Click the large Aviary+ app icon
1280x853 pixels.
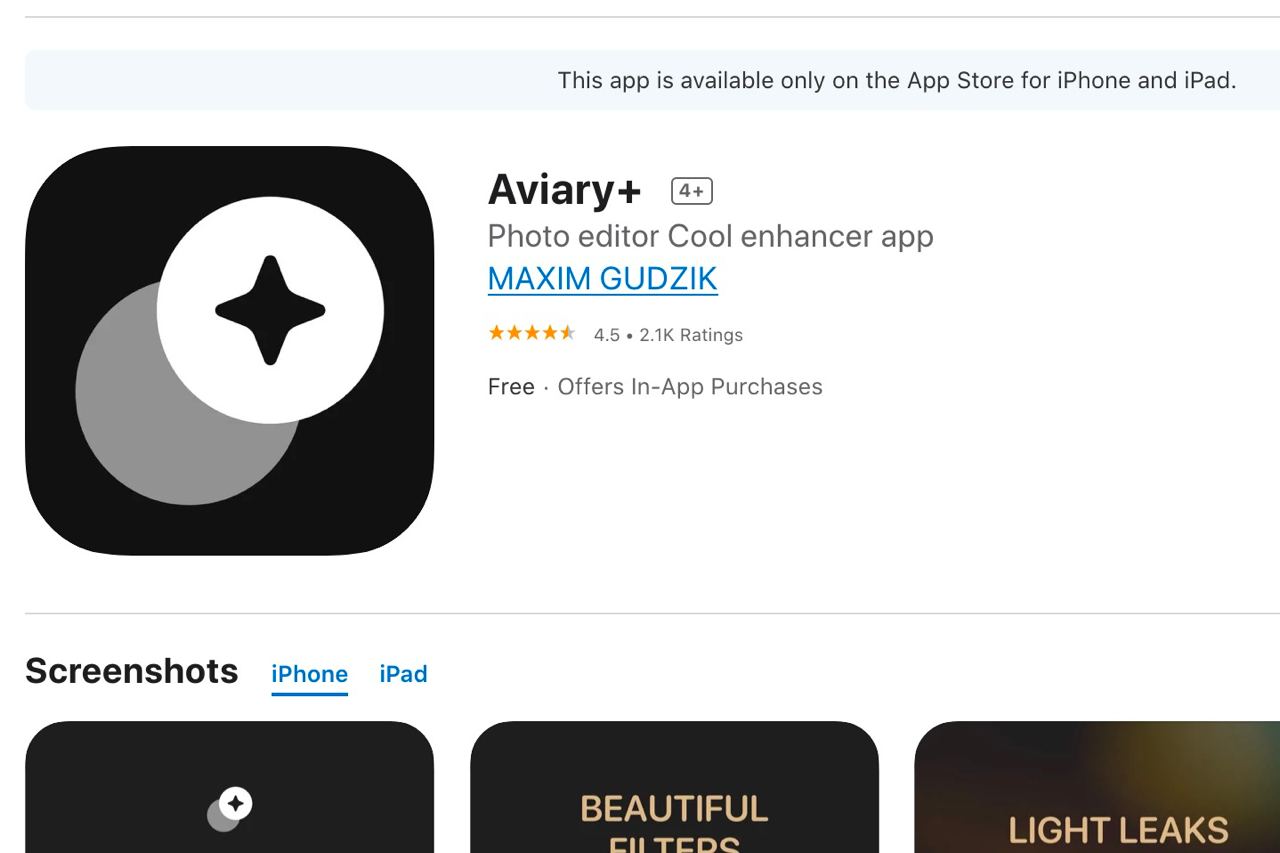coord(230,351)
